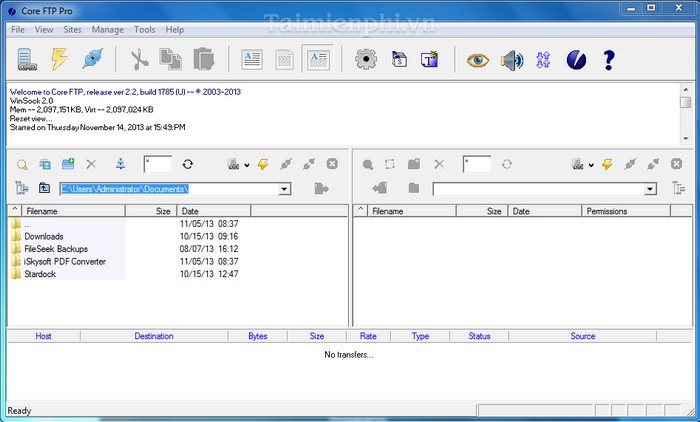Open Global Settings gear icon

[x=366, y=59]
